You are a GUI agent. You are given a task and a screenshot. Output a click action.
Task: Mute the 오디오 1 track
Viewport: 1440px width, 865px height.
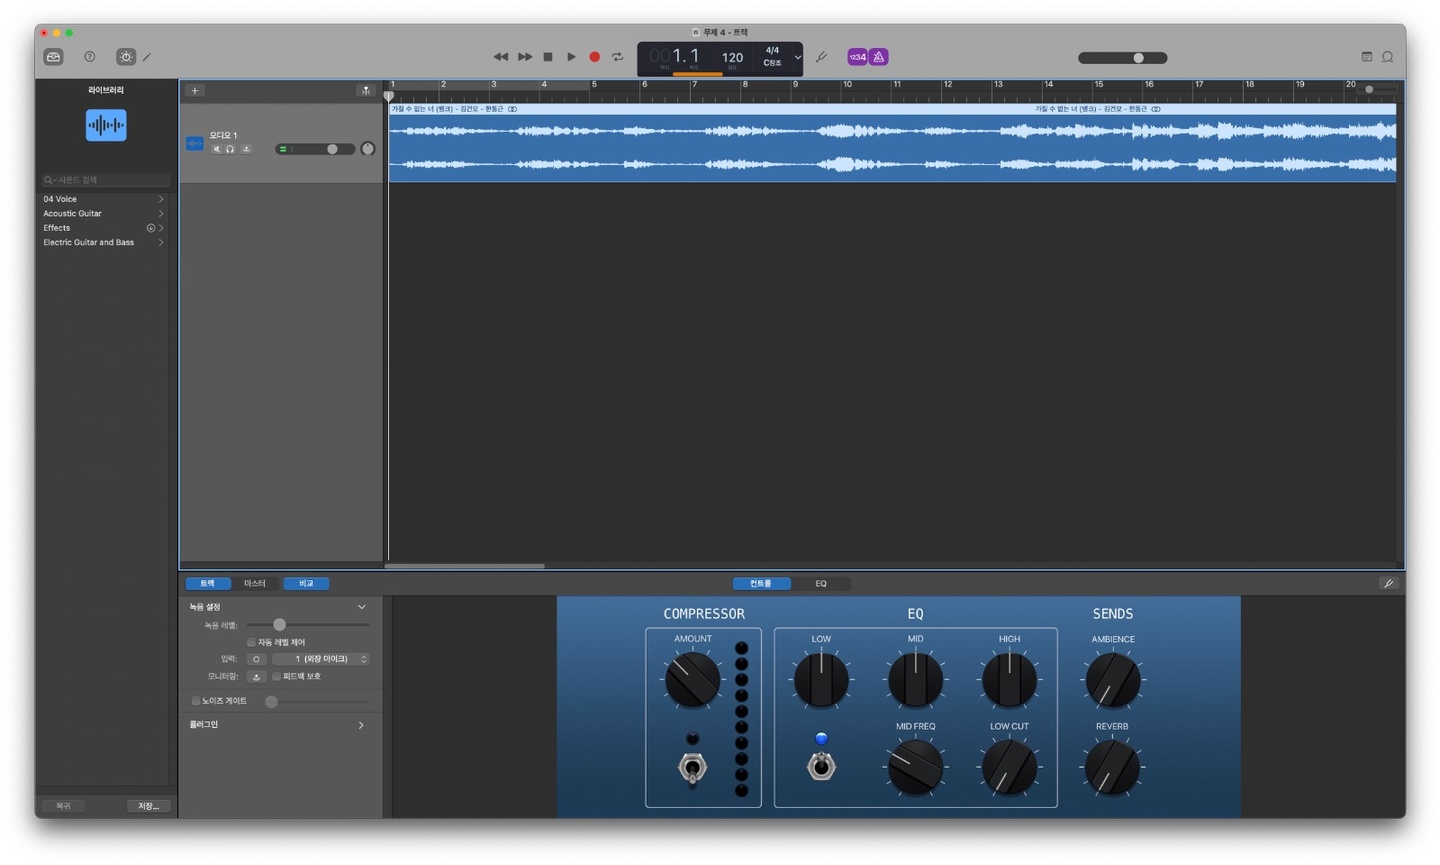(x=216, y=149)
